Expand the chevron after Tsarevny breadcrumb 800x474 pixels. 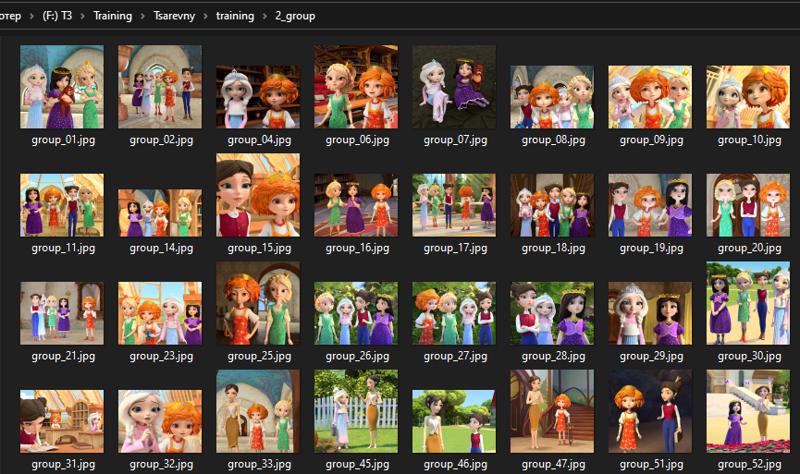(206, 16)
